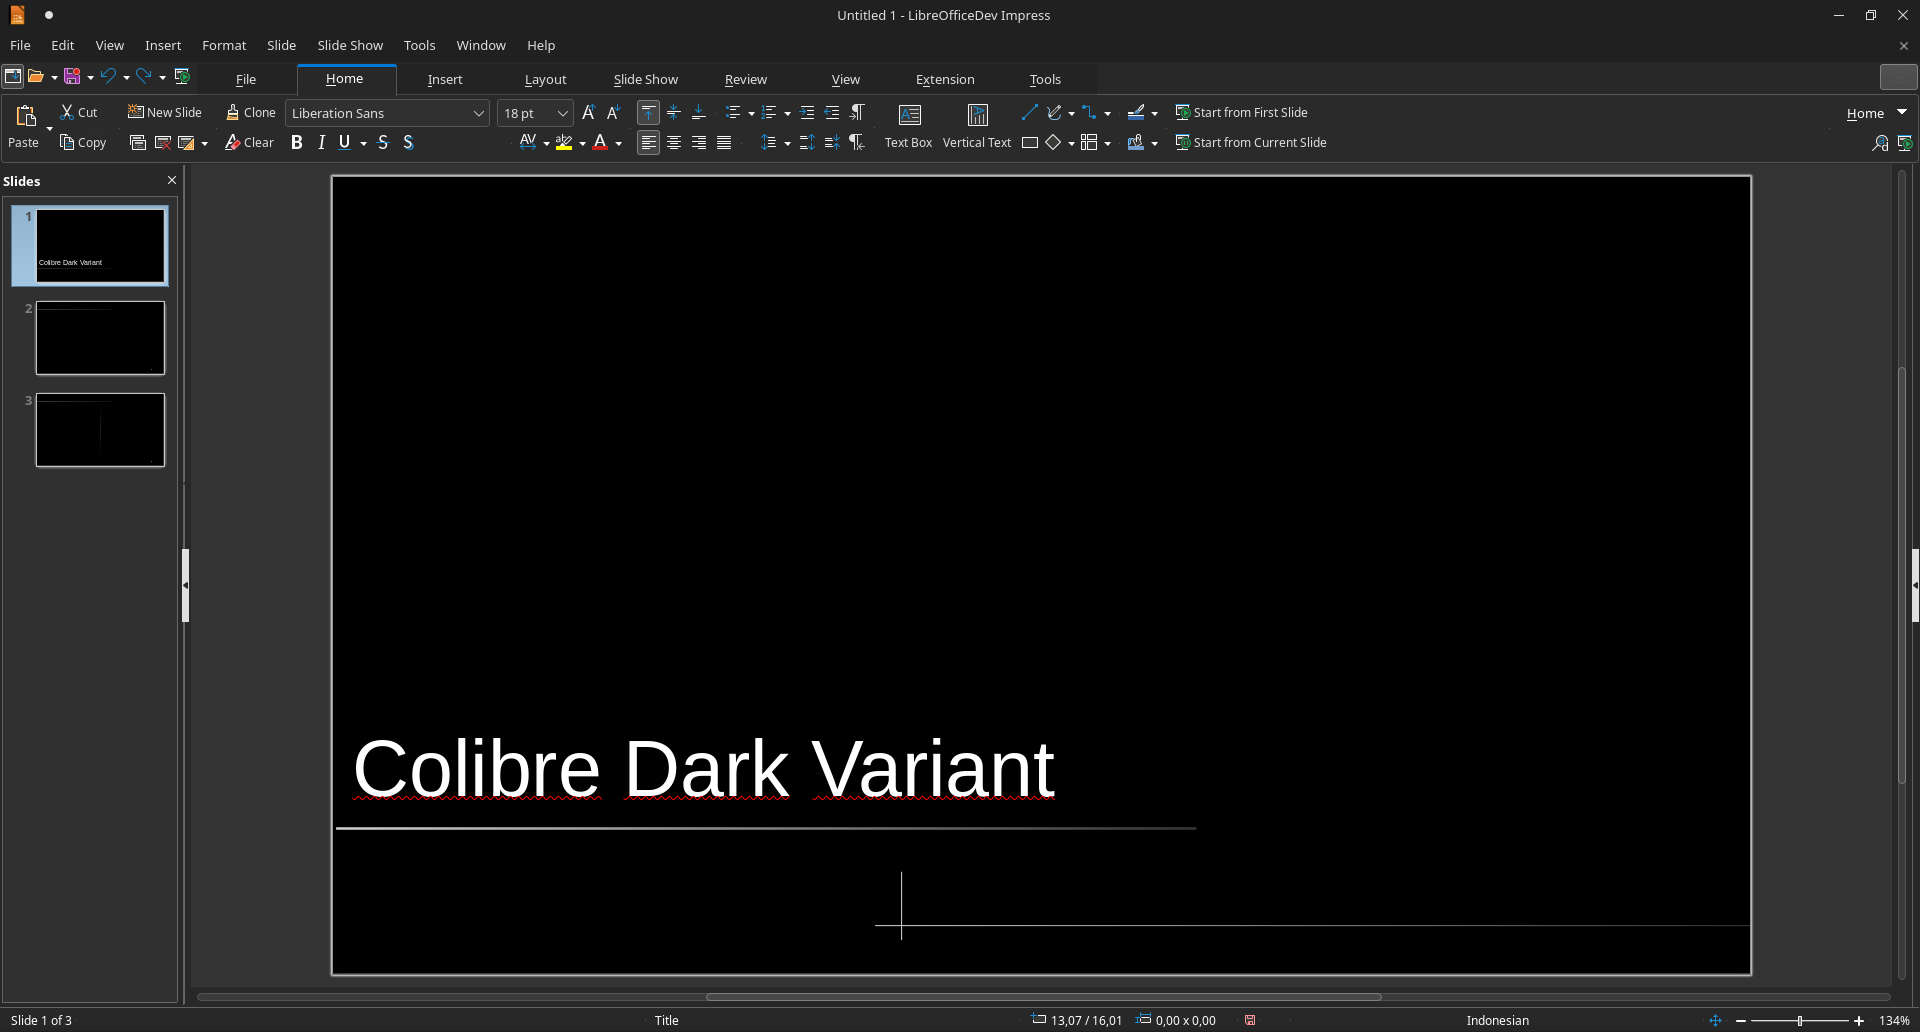
Task: Open the Extension ribbon tab
Action: coord(945,80)
